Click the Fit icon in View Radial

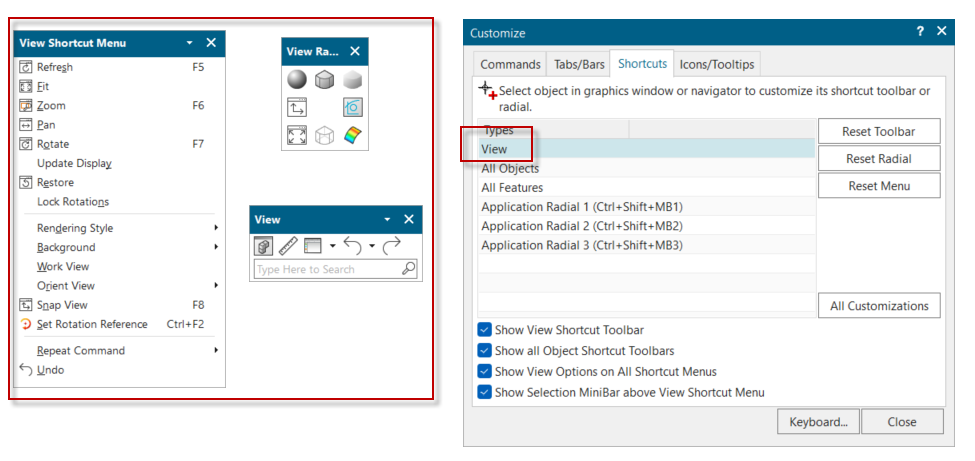(297, 135)
